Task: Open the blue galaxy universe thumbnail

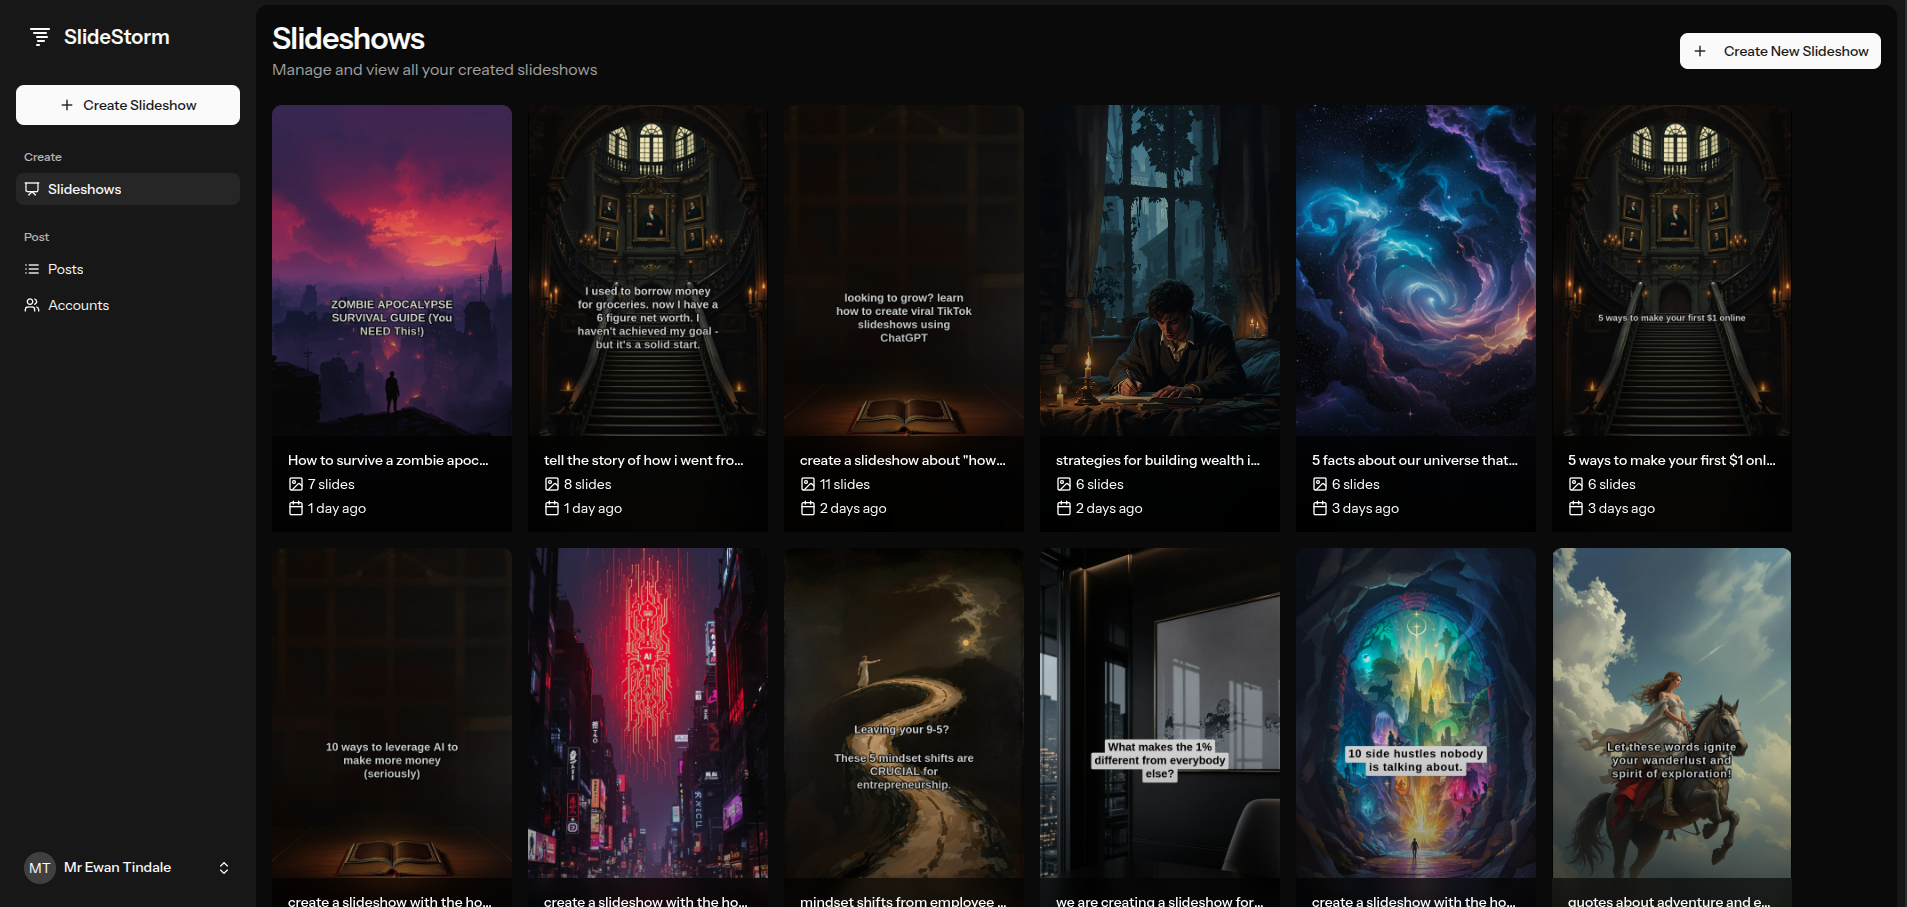Action: coord(1416,270)
